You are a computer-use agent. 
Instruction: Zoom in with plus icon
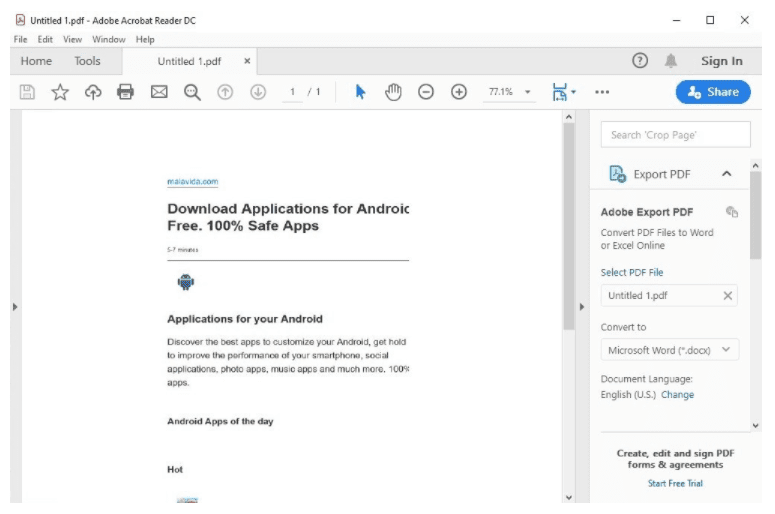coord(459,92)
